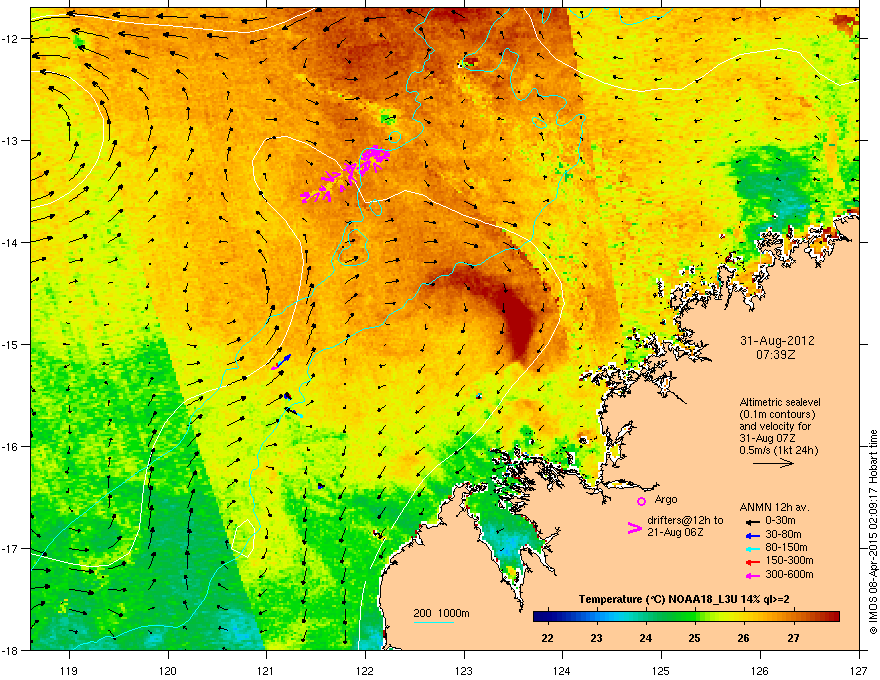
Task: Click the '07:39Z' time label
Action: (x=777, y=355)
